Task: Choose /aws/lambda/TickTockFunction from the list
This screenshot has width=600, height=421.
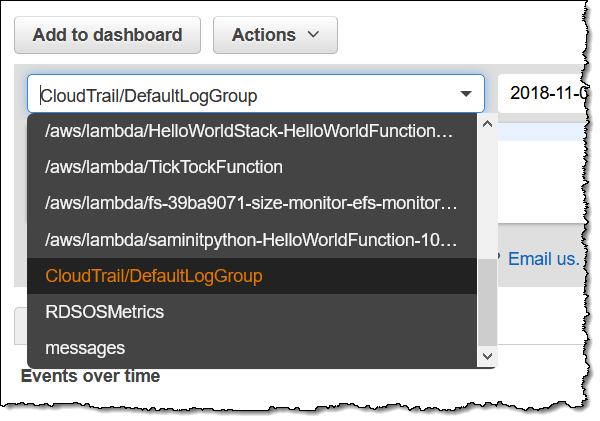Action: point(164,167)
